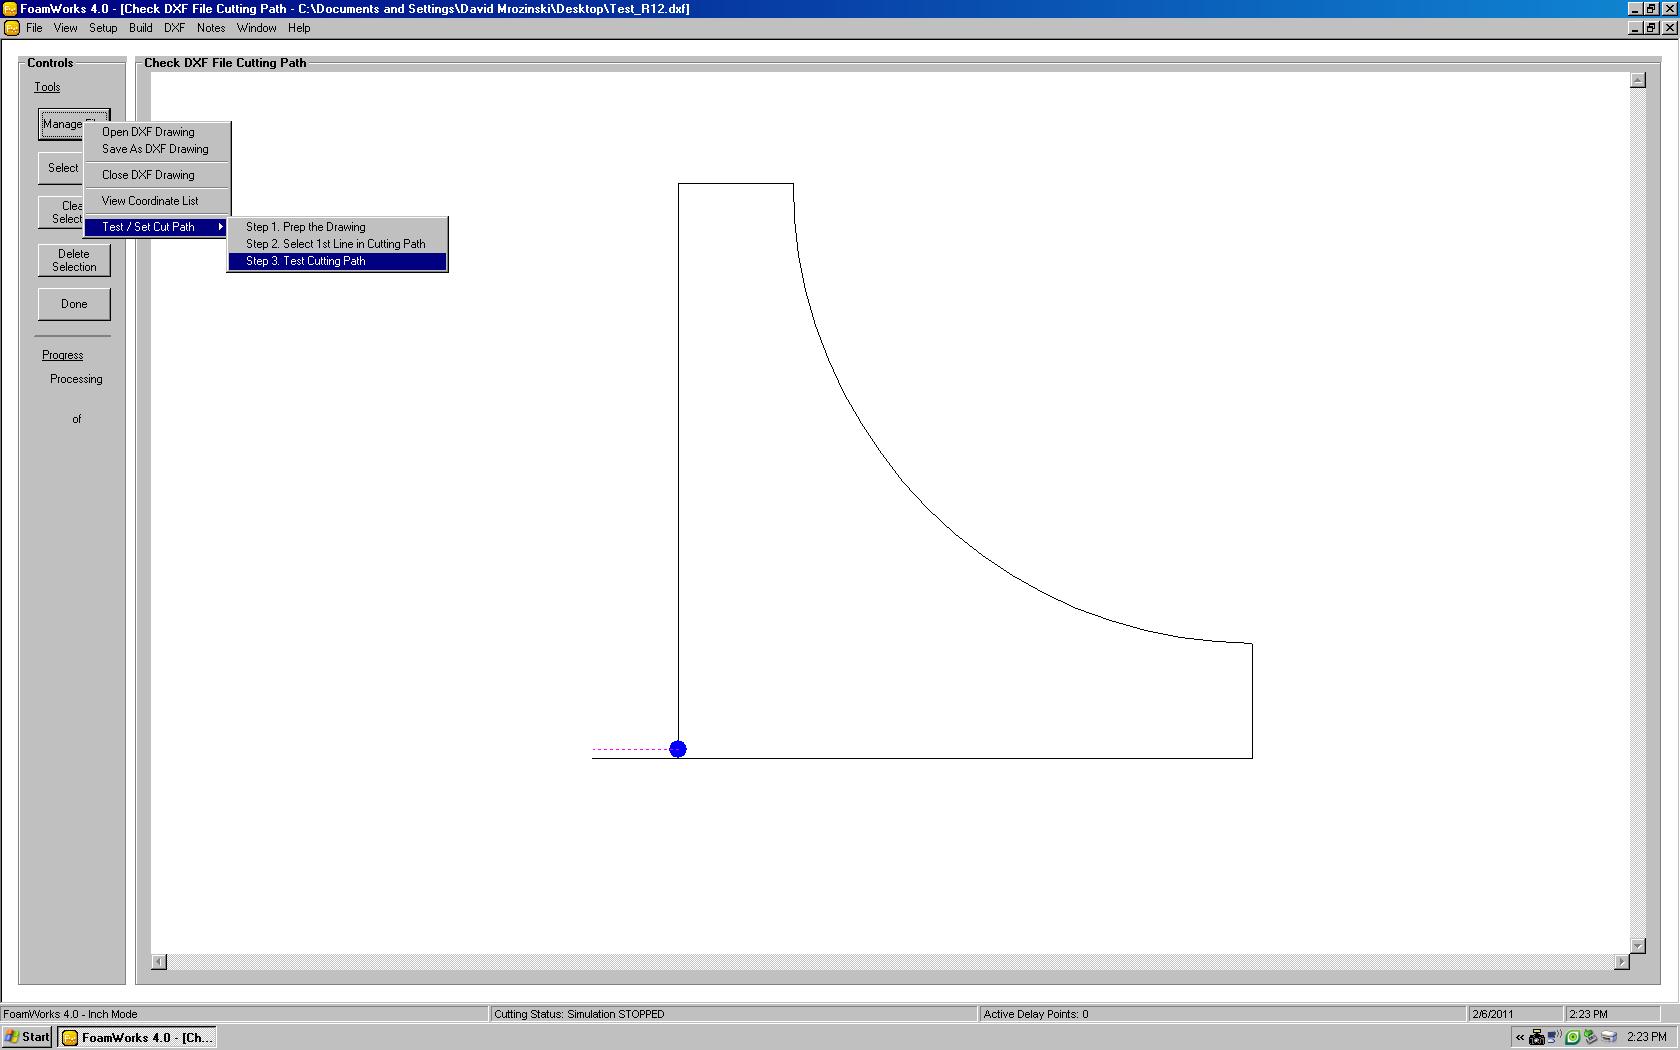Screen dimensions: 1680x1050
Task: Click the network activity icon in the system tray
Action: click(x=1553, y=1037)
